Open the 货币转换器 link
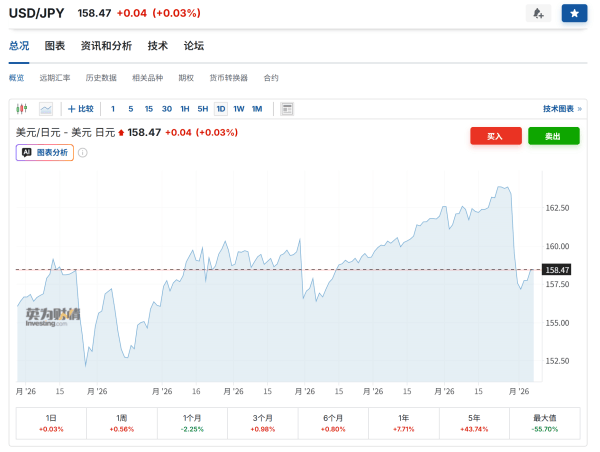This screenshot has width=600, height=452. point(228,78)
